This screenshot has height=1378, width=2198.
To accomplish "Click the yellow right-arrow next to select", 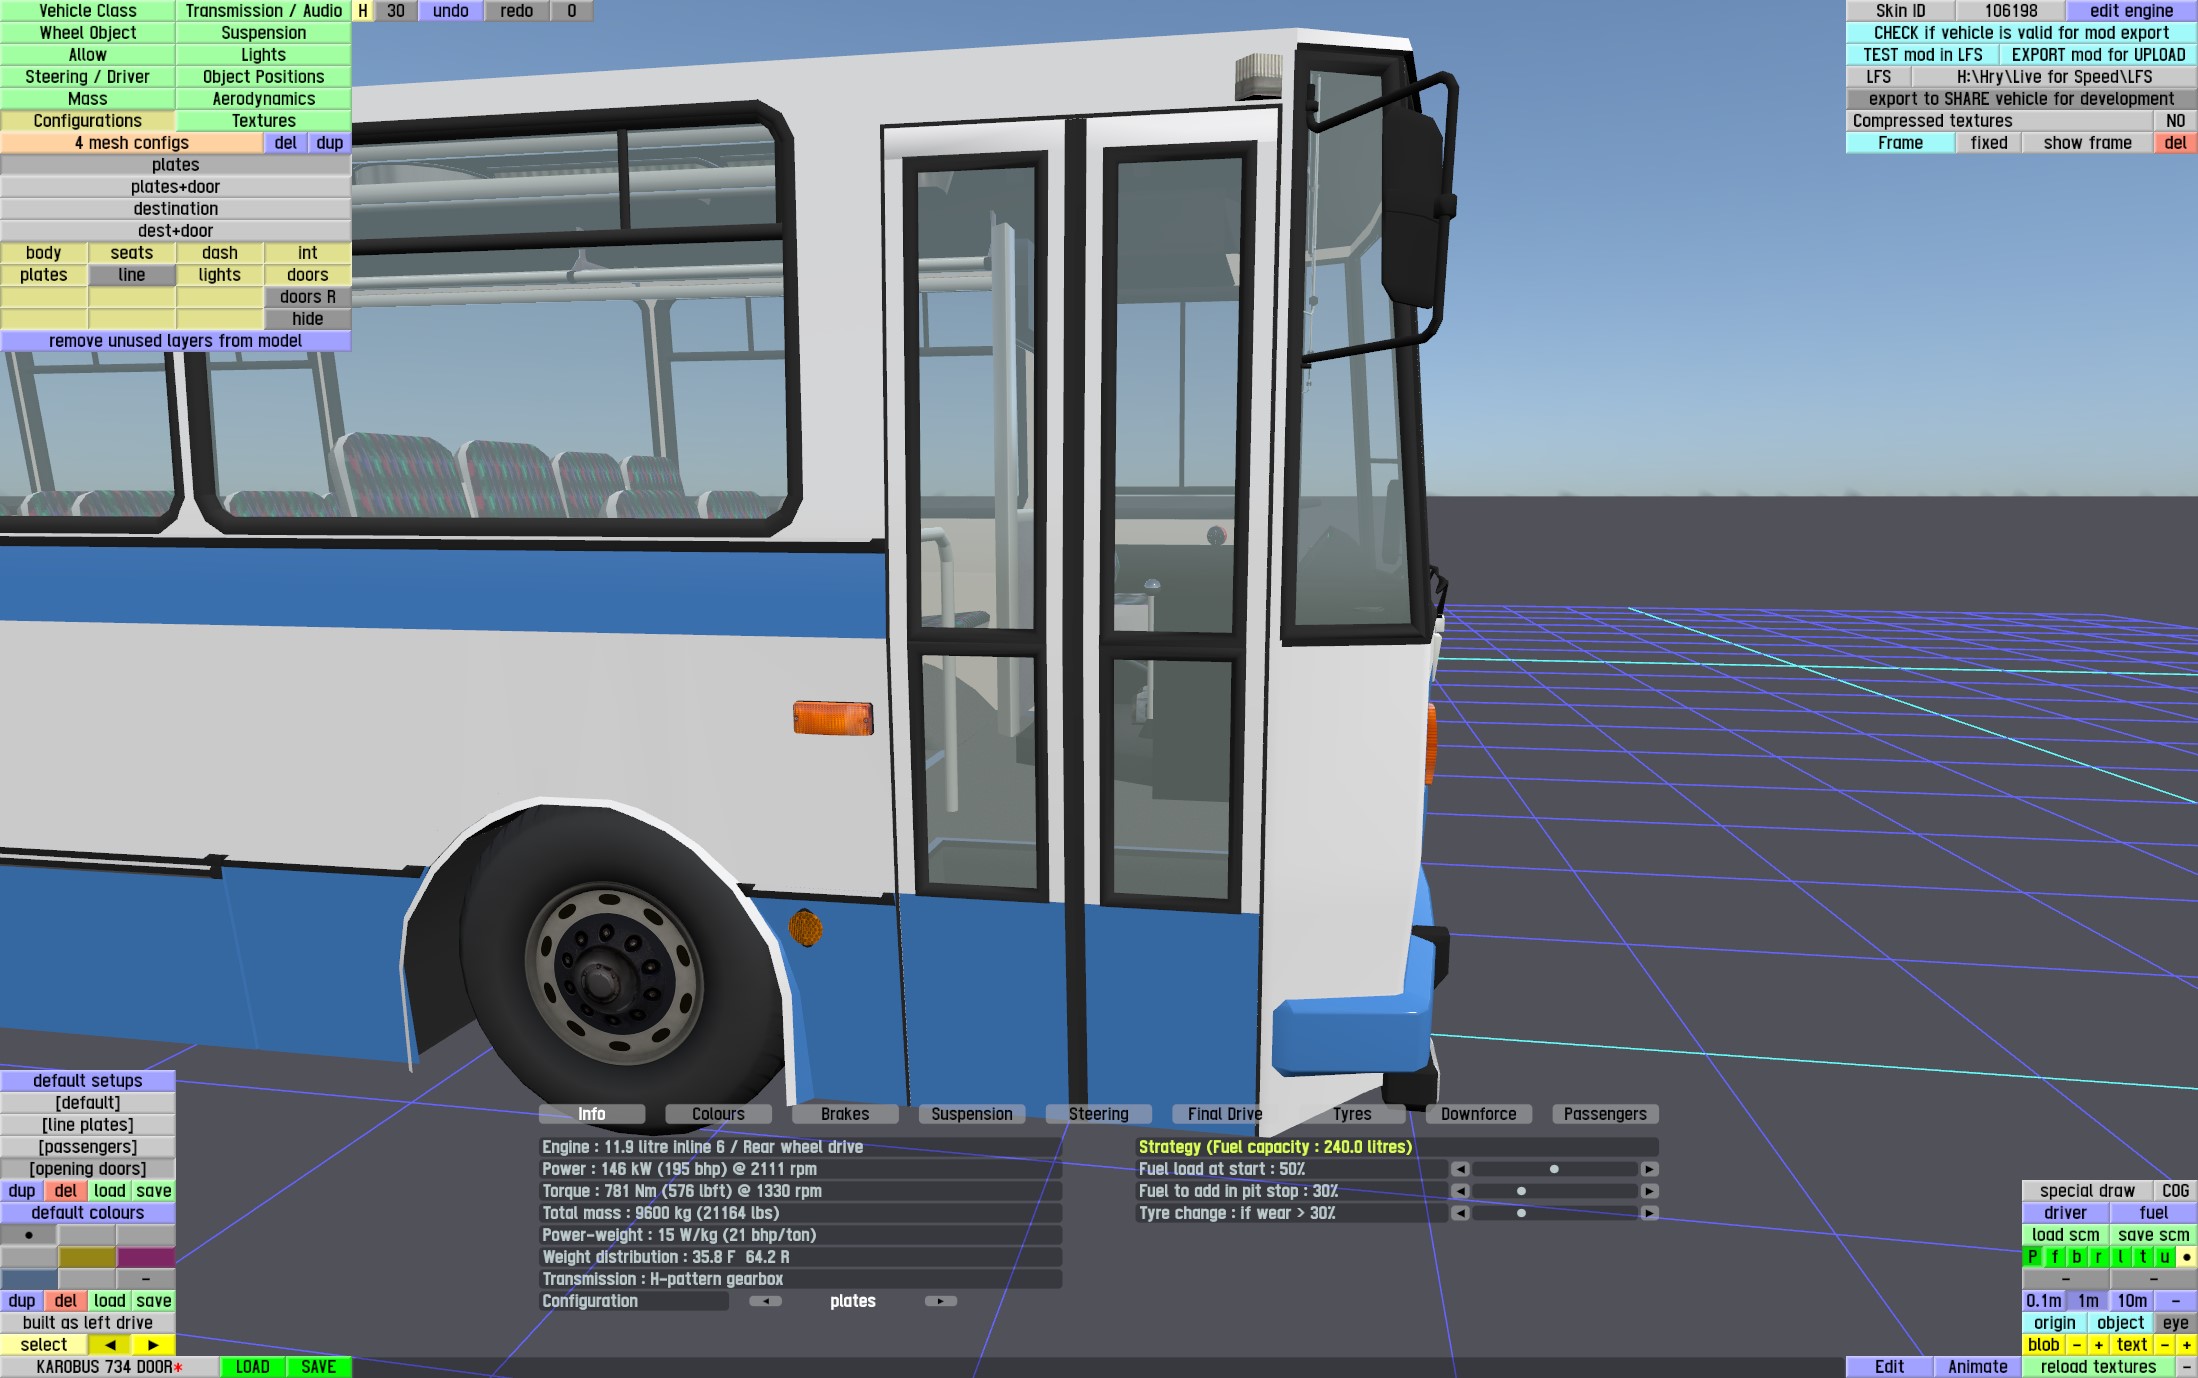I will pyautogui.click(x=153, y=1345).
